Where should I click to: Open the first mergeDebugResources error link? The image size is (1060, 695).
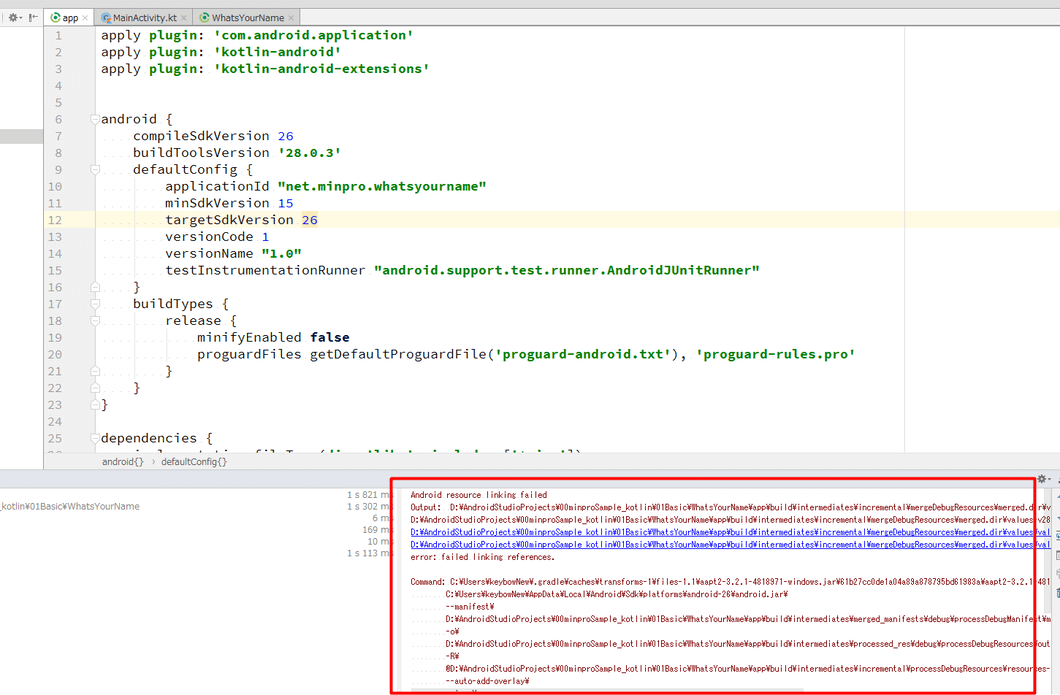pos(700,531)
